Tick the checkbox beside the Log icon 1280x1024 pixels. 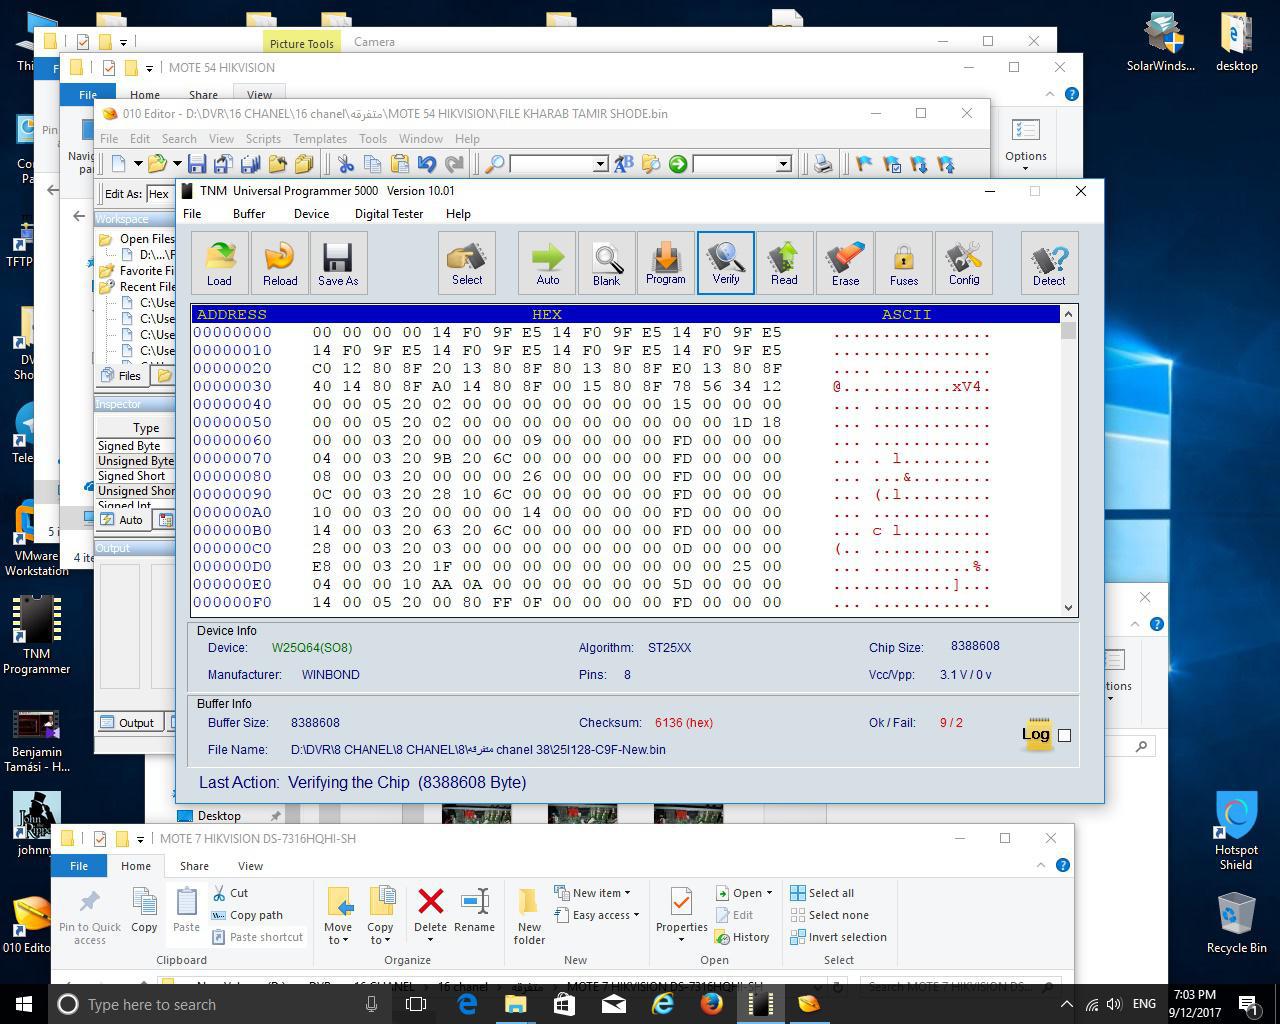tap(1064, 735)
